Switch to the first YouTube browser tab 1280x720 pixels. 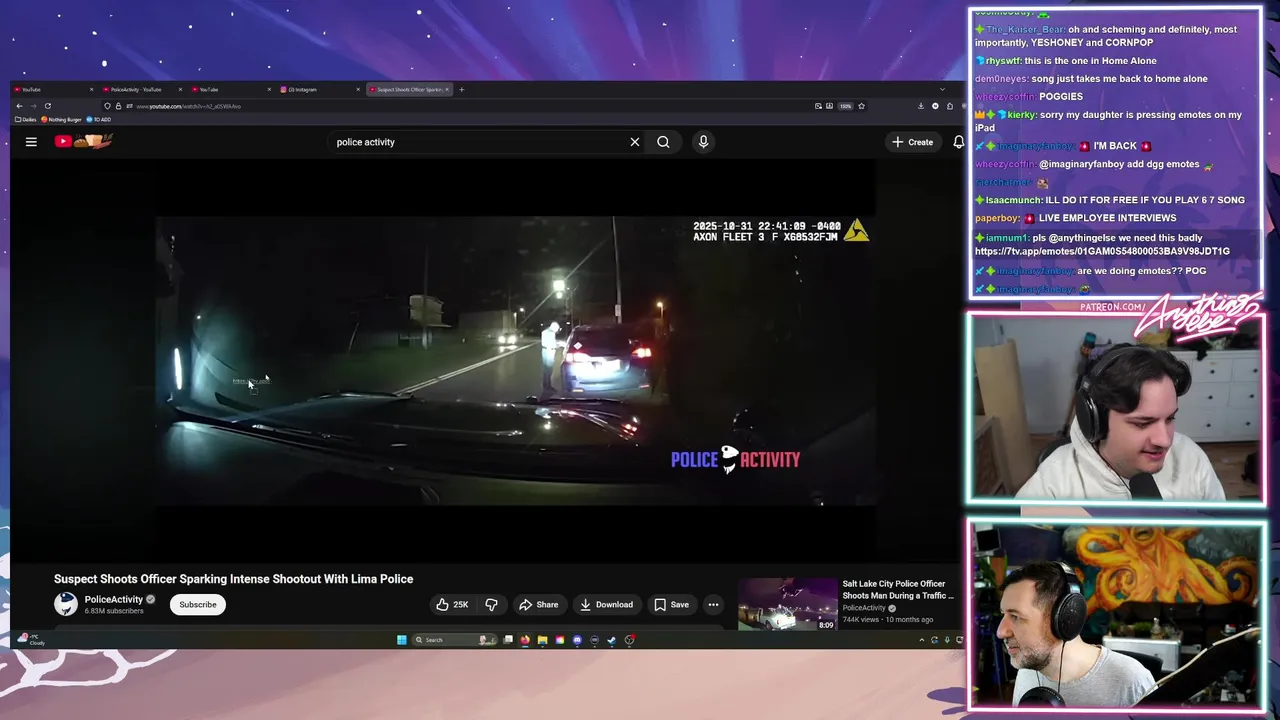52,89
